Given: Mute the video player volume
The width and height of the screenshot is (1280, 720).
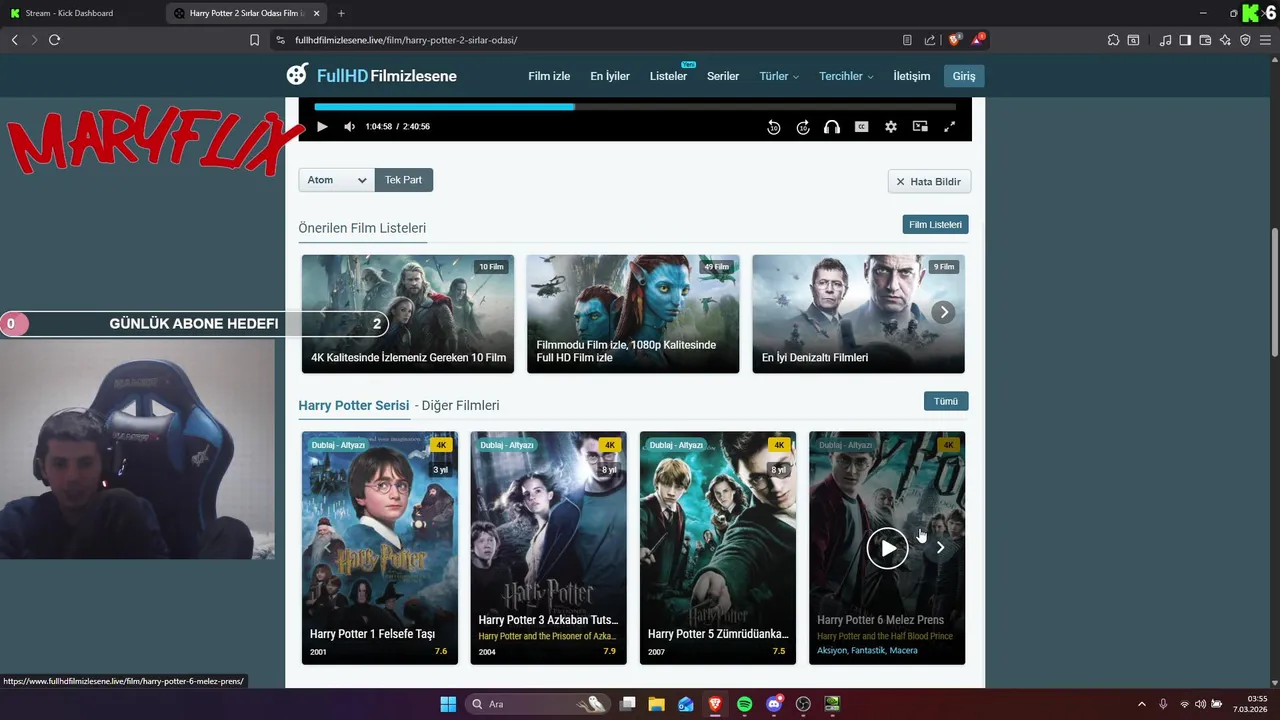Looking at the screenshot, I should 349,127.
